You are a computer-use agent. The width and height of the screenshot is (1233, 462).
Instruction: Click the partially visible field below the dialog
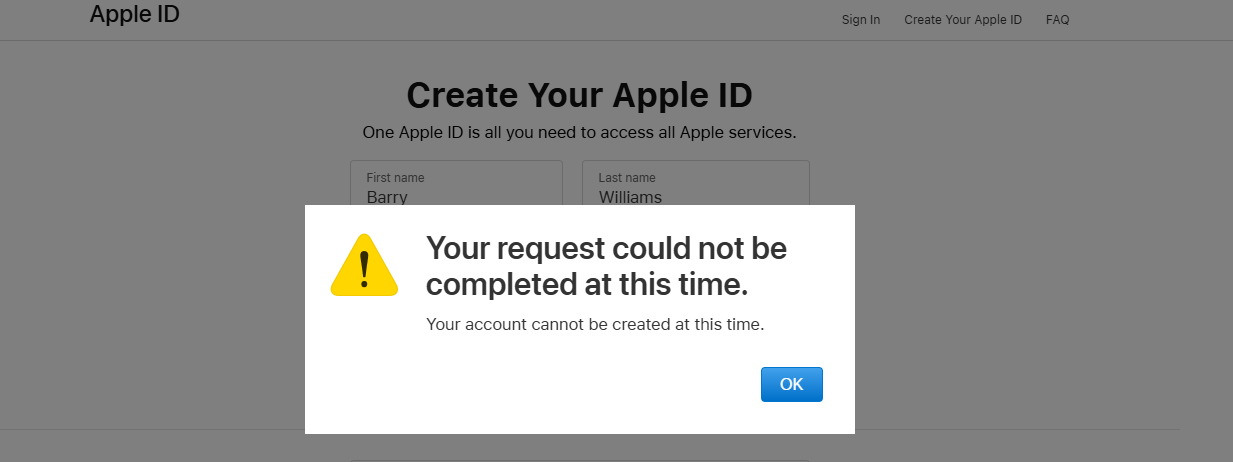pyautogui.click(x=580, y=460)
